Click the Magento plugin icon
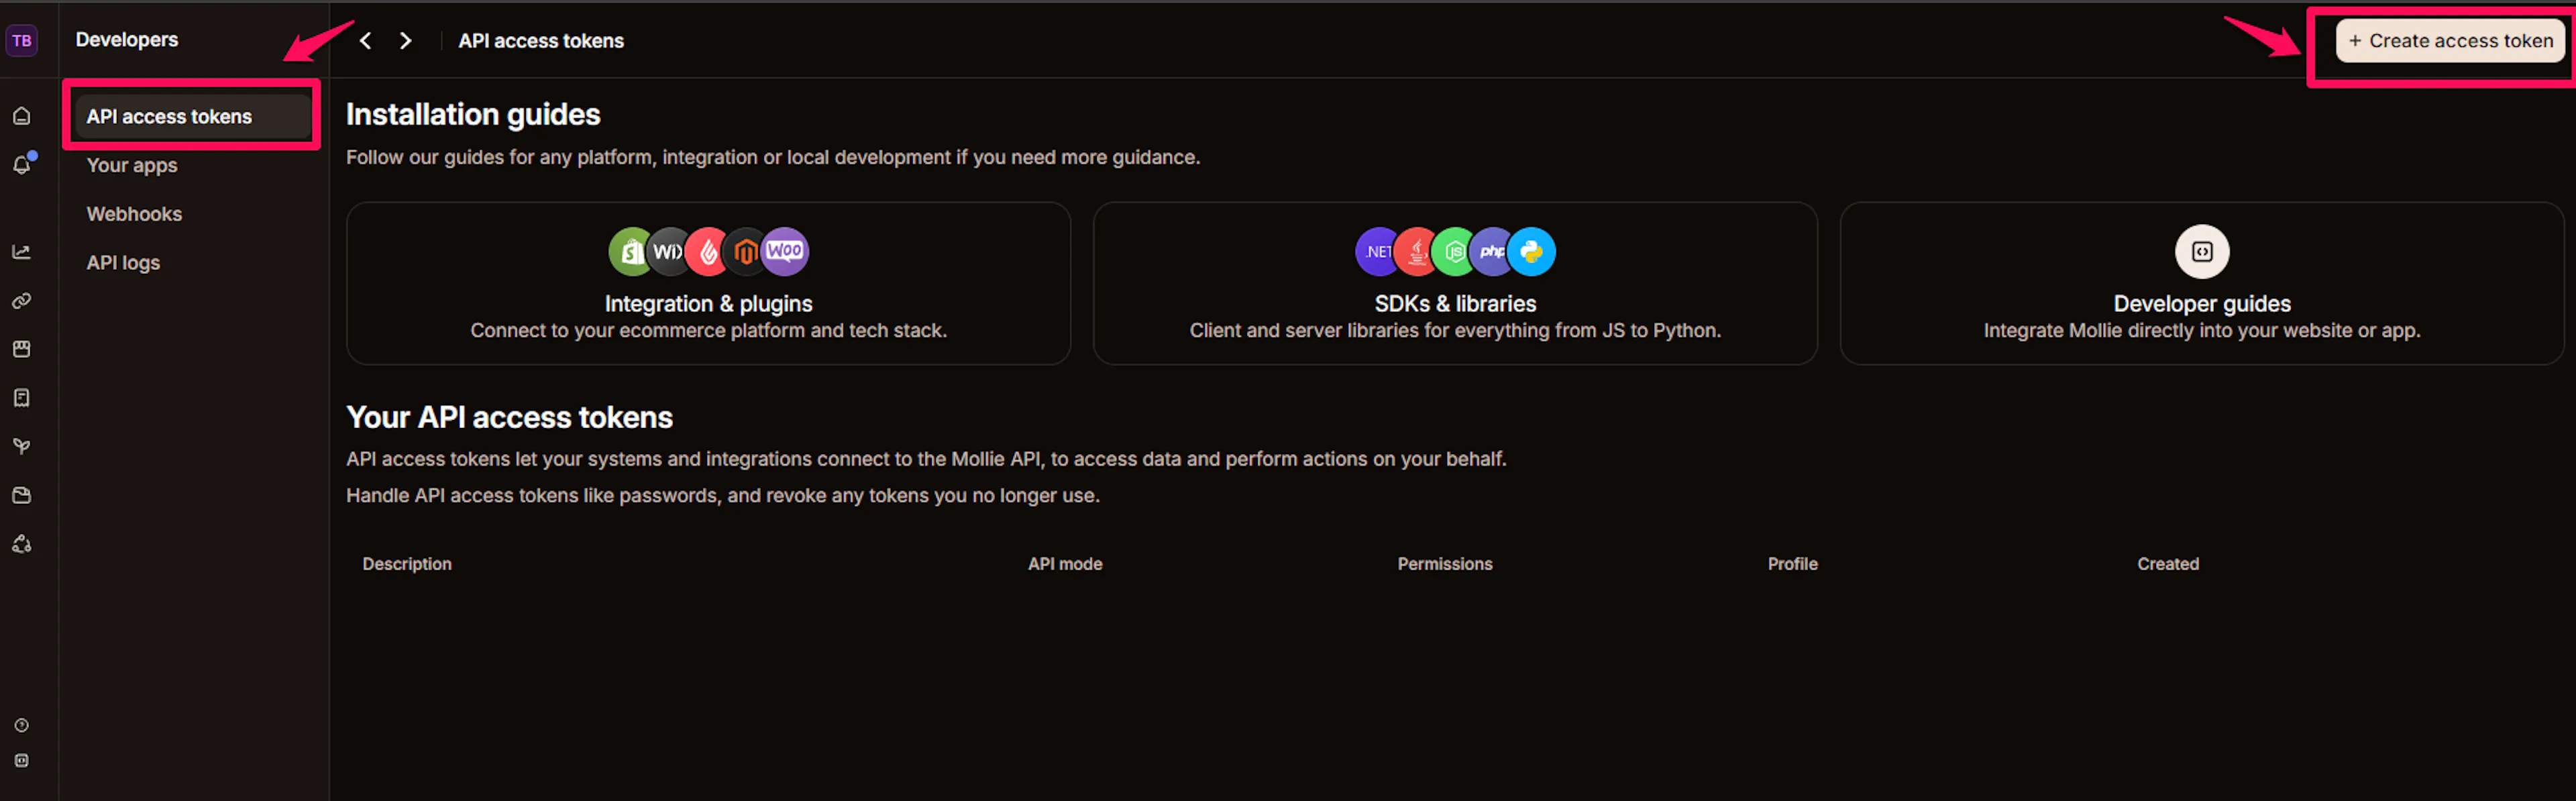The height and width of the screenshot is (801, 2576). tap(745, 252)
